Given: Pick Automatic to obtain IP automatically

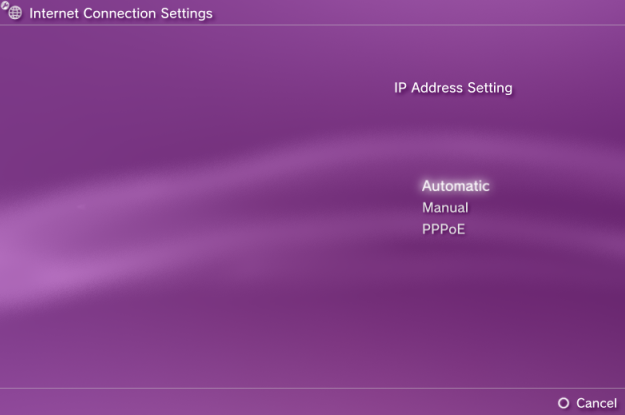Looking at the screenshot, I should point(456,186).
